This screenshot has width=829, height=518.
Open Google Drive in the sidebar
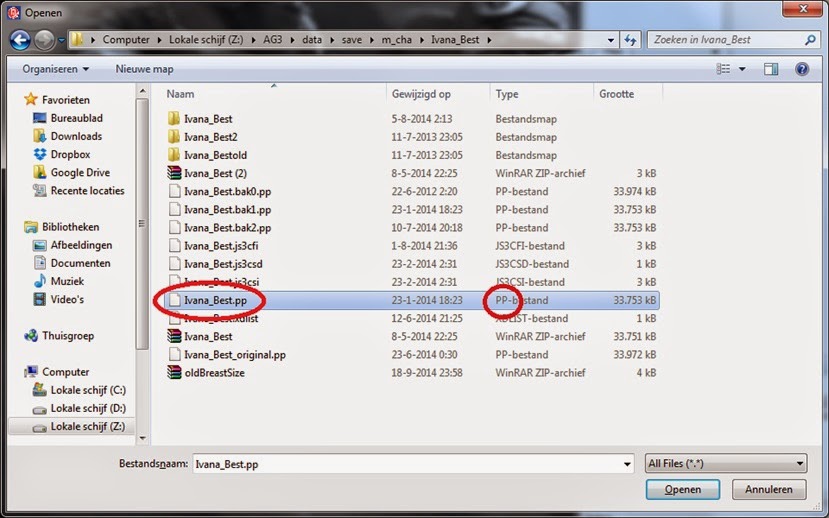point(80,172)
